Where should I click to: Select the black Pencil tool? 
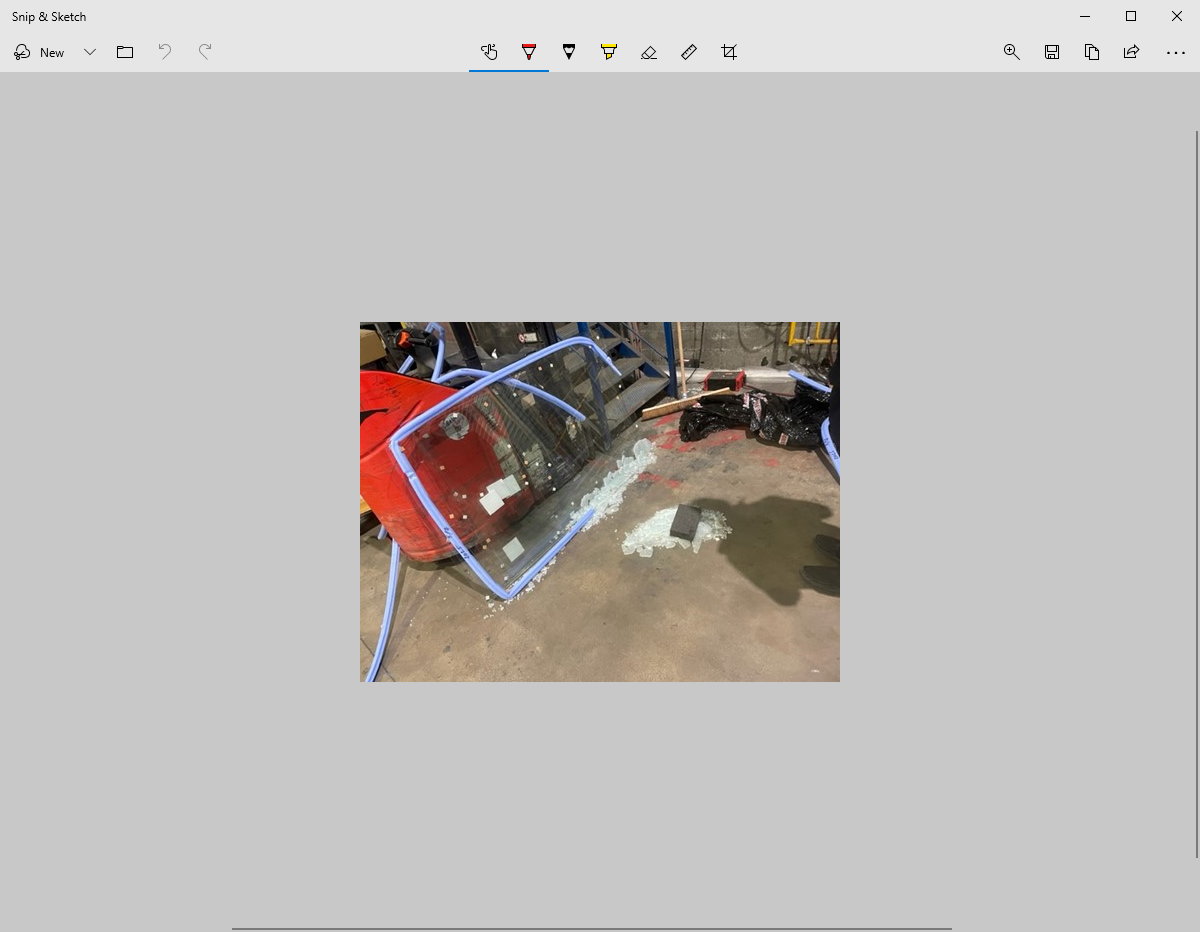click(x=569, y=52)
